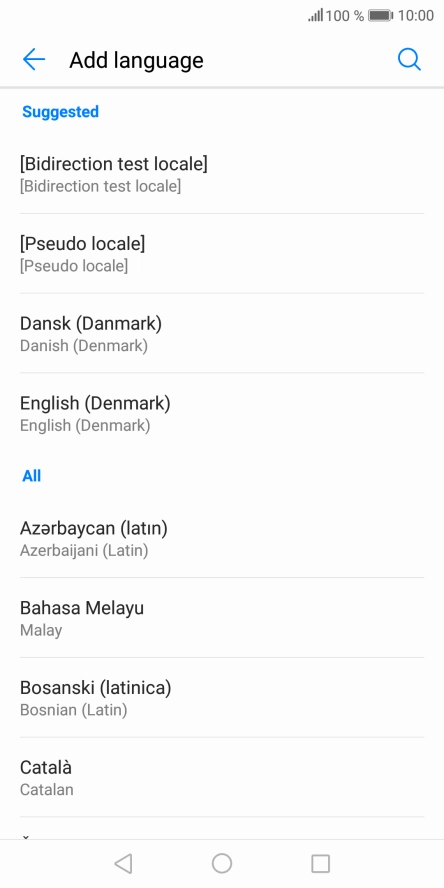Tap the 10:00 clock in status bar

416,16
